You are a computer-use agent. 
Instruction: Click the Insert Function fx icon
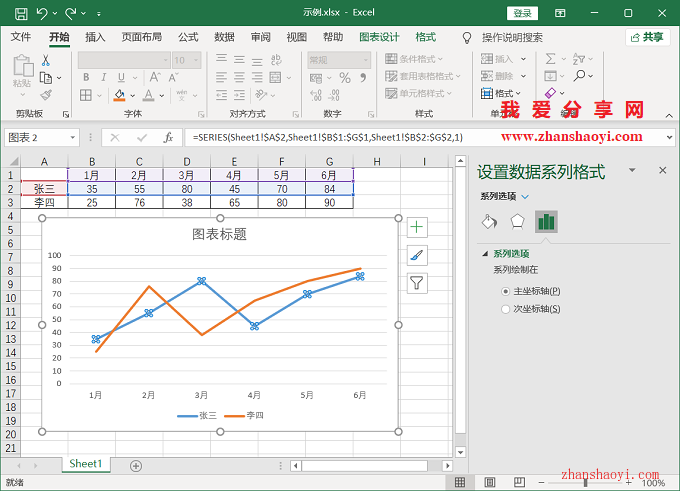(168, 138)
